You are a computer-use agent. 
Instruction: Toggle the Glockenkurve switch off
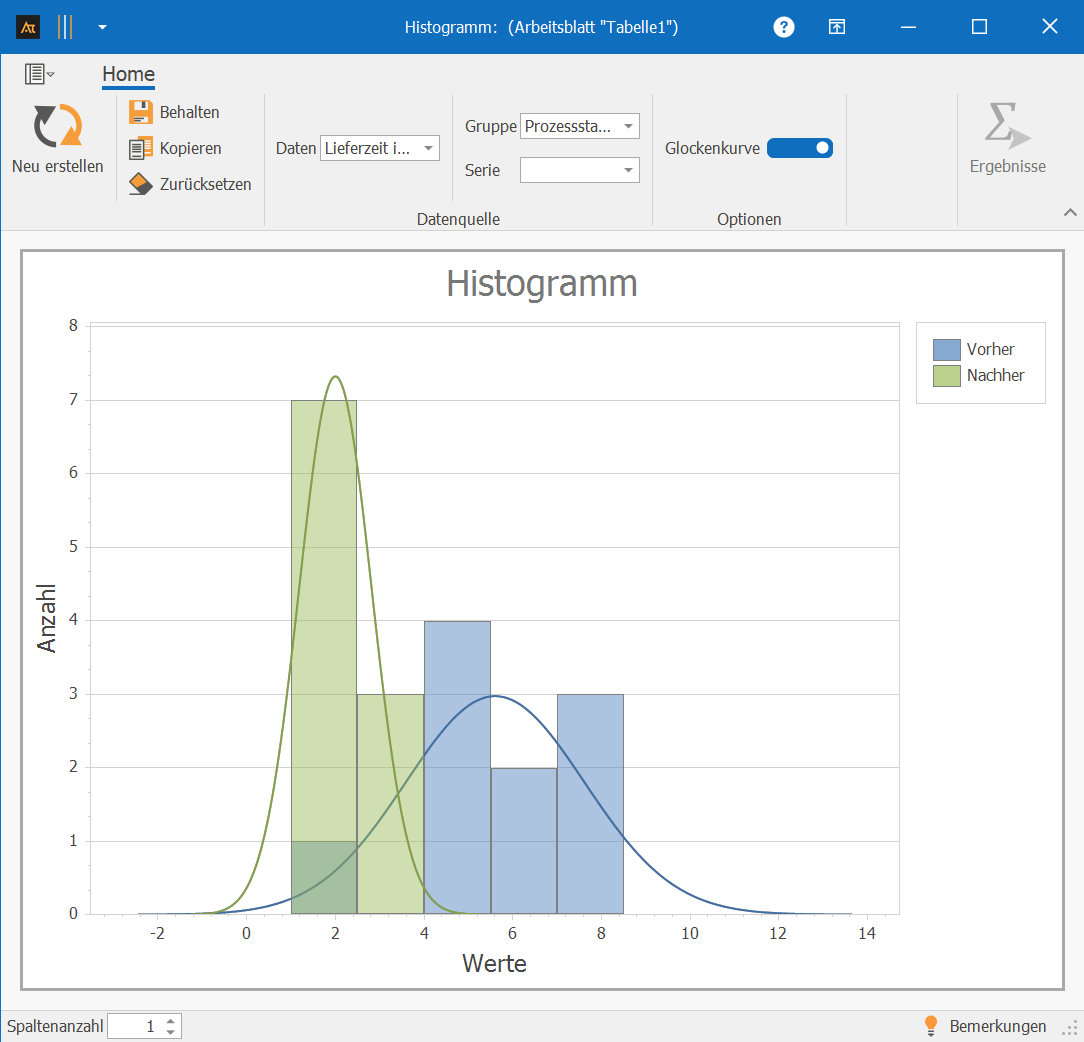coord(799,148)
